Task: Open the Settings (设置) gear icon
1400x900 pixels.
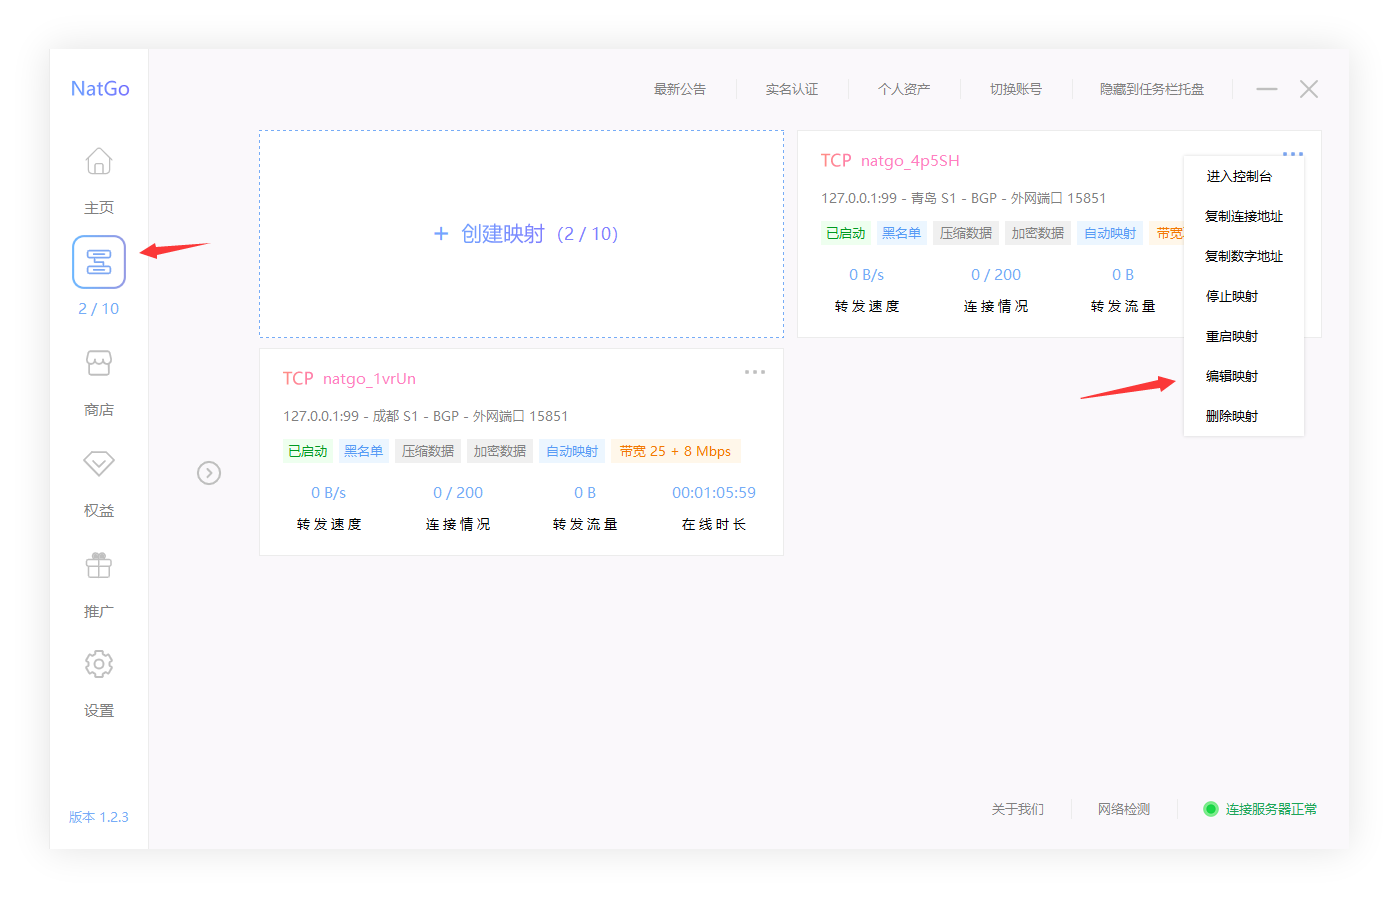Action: (x=99, y=664)
